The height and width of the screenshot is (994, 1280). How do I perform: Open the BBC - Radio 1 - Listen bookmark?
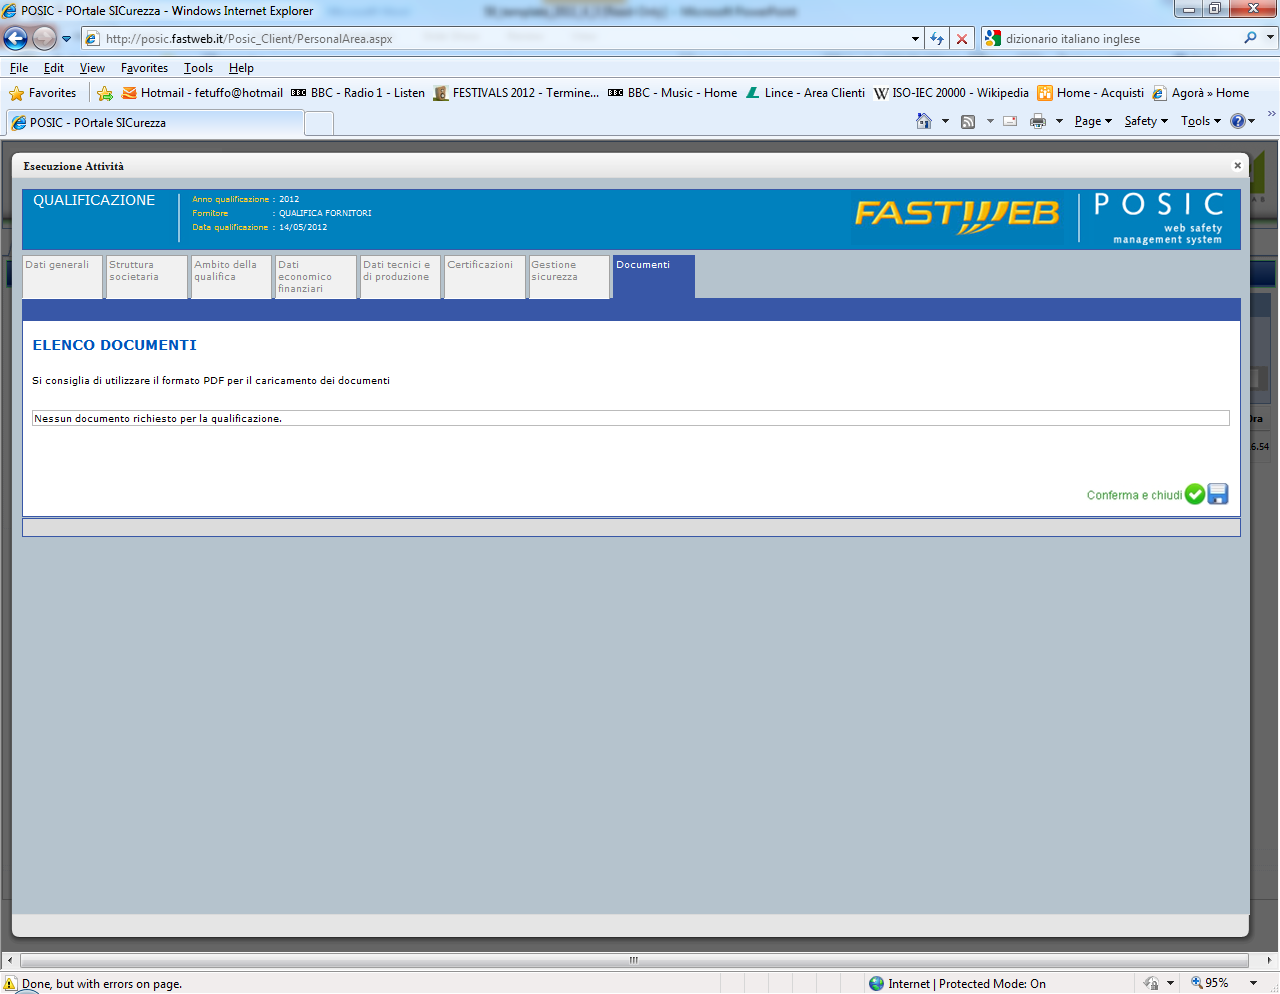coord(358,93)
